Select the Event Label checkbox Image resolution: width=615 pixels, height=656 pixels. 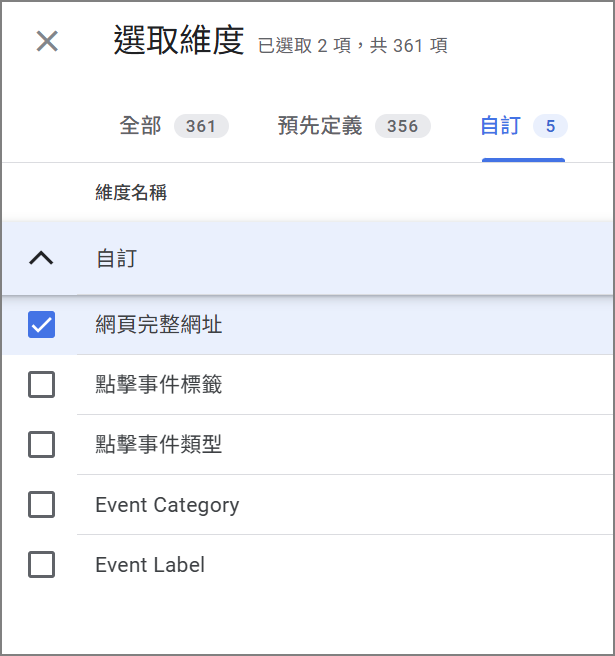(41, 565)
